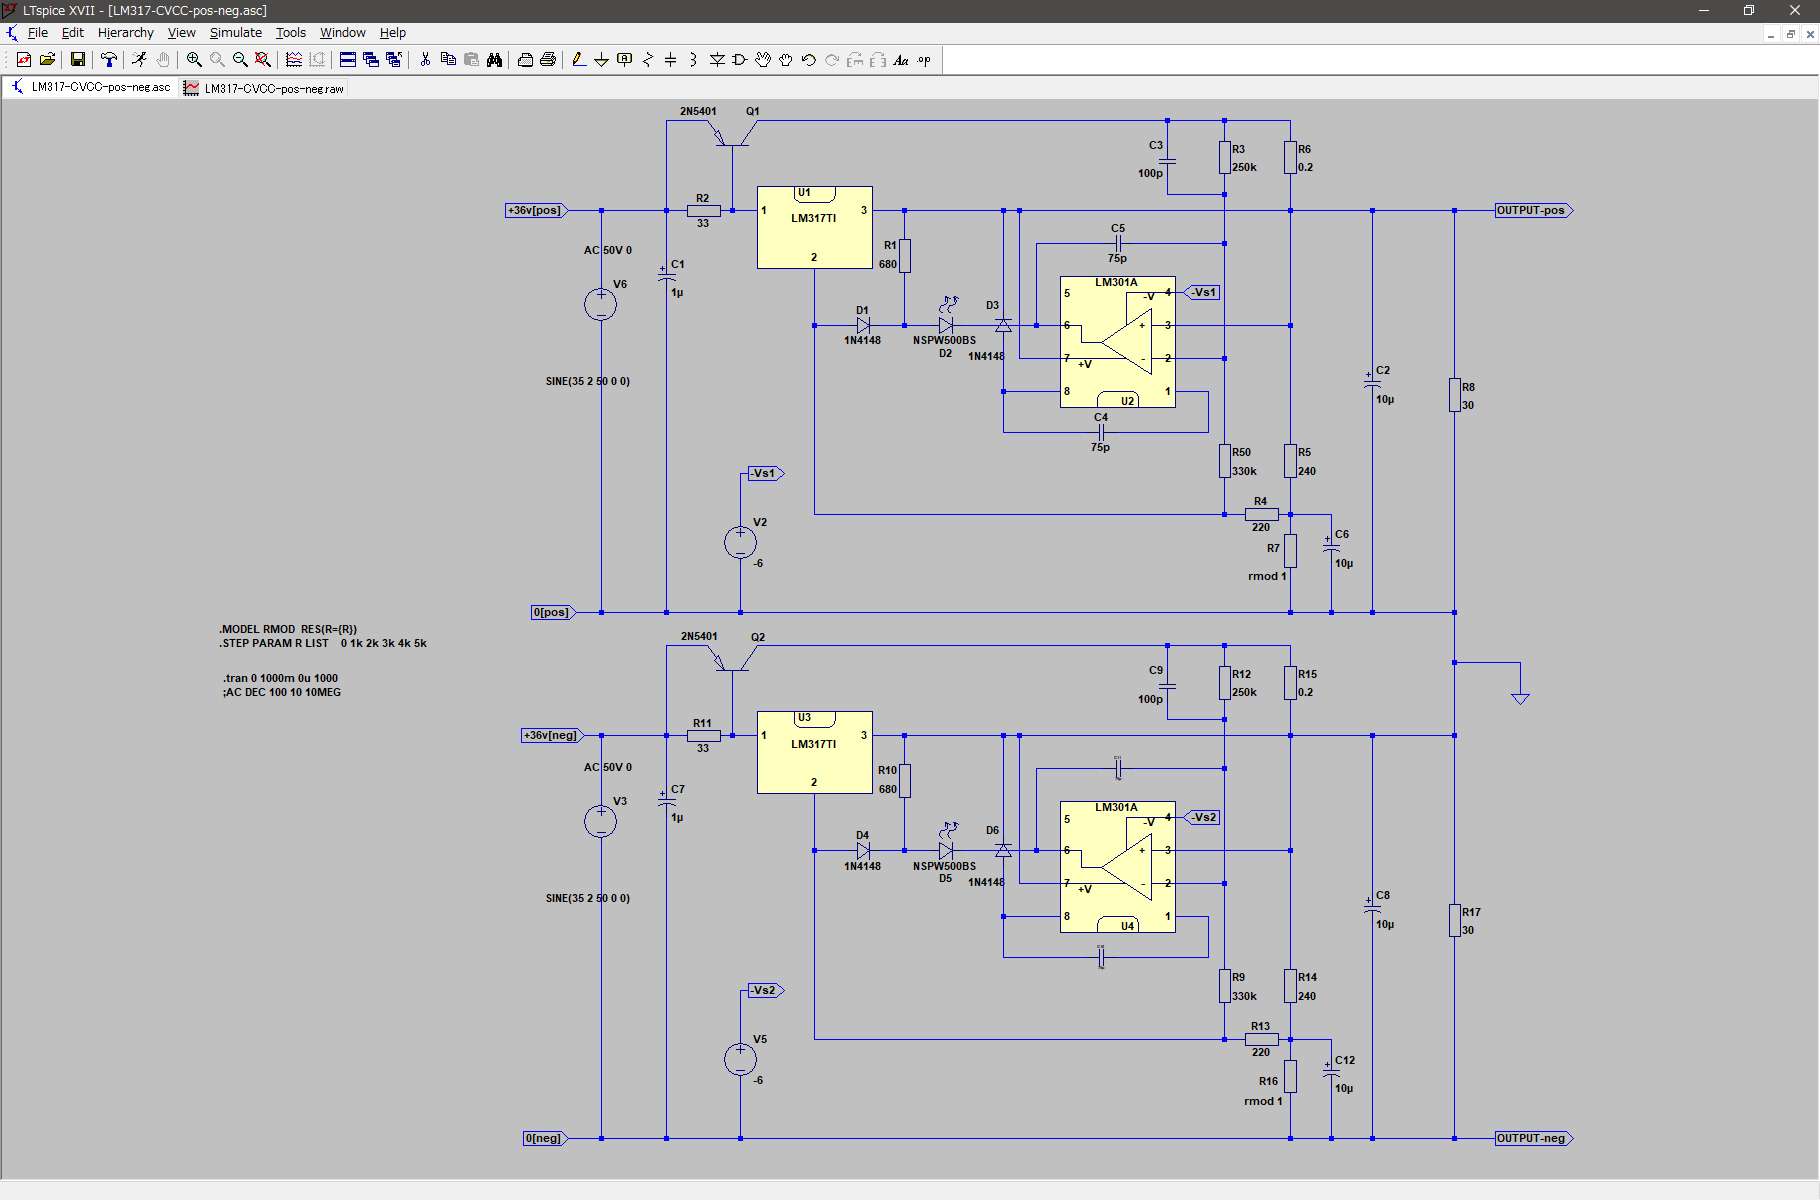Click the +36v[neg] input label
Viewport: 1820px width, 1200px height.
[552, 735]
